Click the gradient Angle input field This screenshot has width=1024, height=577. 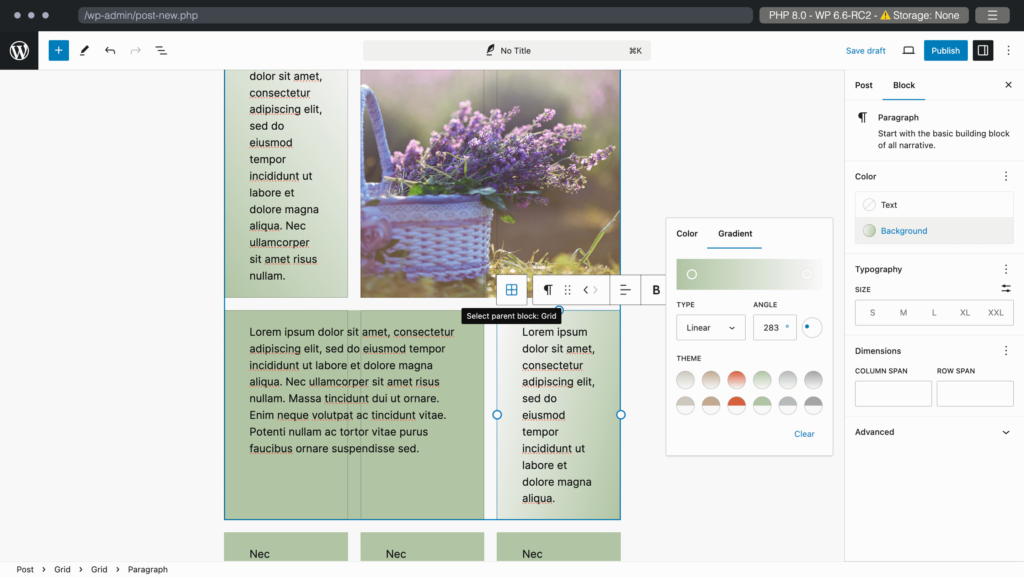774,328
